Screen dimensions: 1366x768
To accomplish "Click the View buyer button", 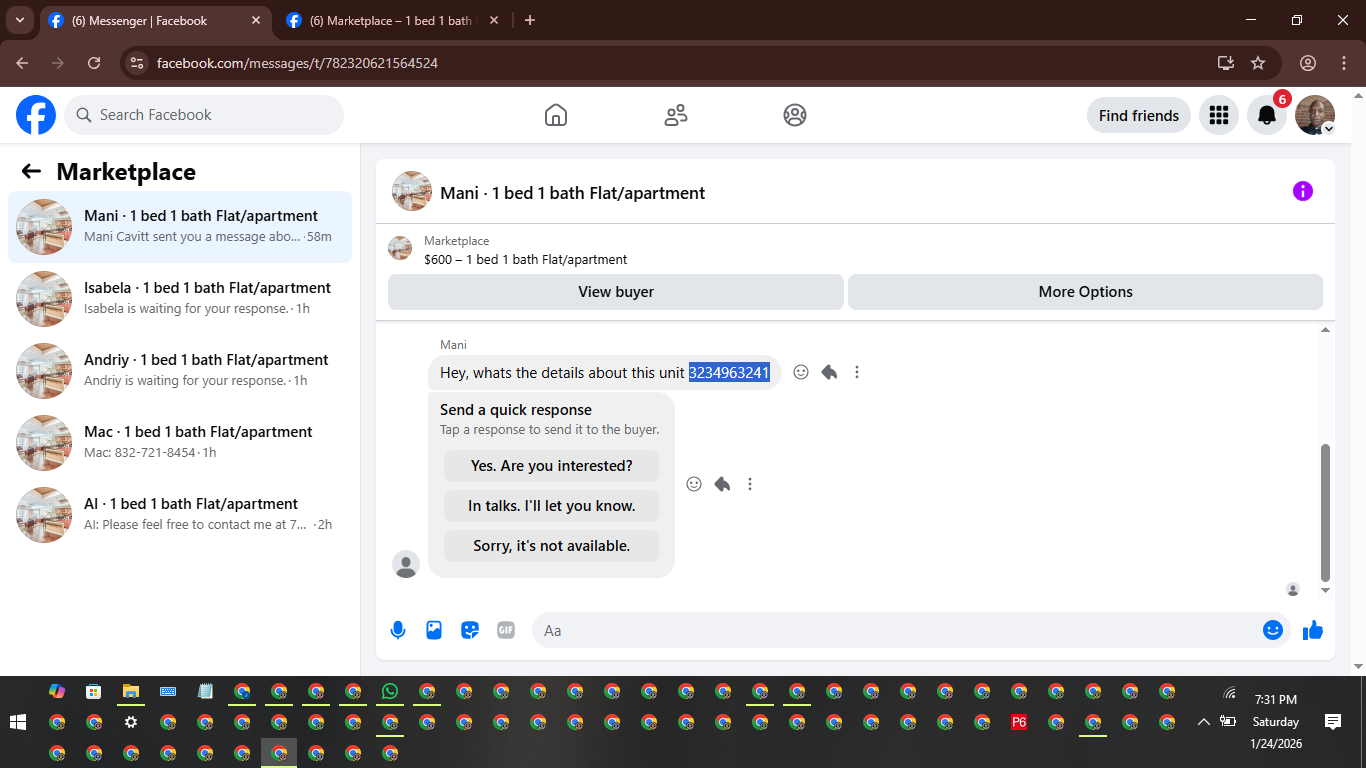I will tap(616, 292).
